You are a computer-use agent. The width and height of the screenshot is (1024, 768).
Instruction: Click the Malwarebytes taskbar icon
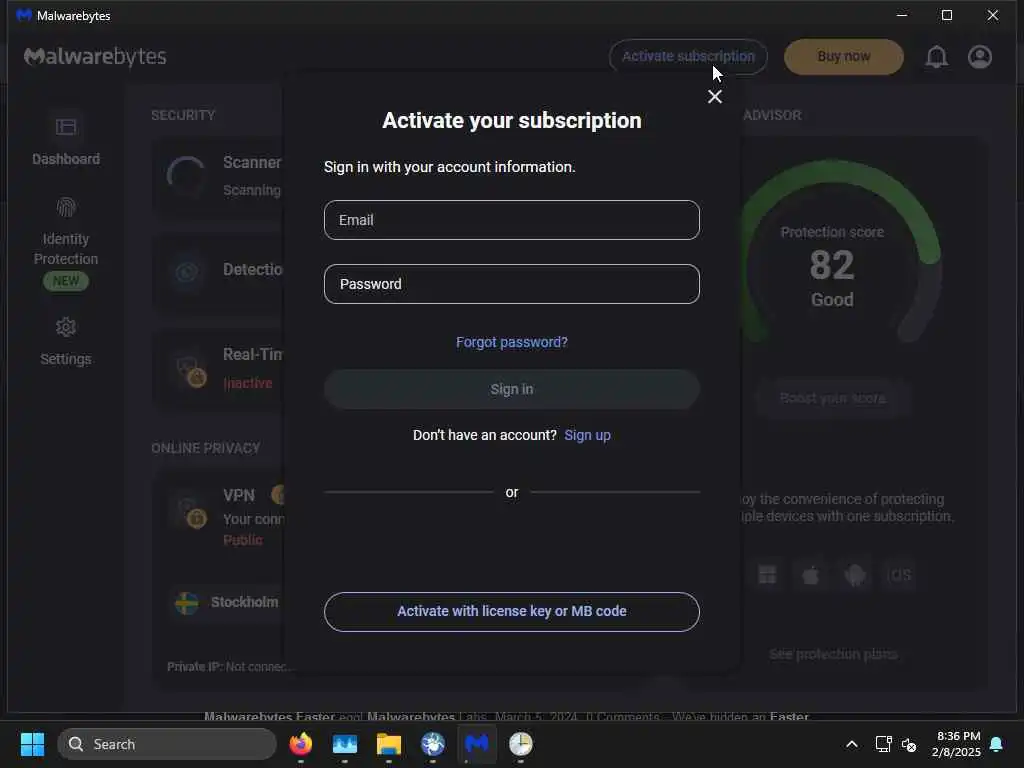tap(477, 744)
